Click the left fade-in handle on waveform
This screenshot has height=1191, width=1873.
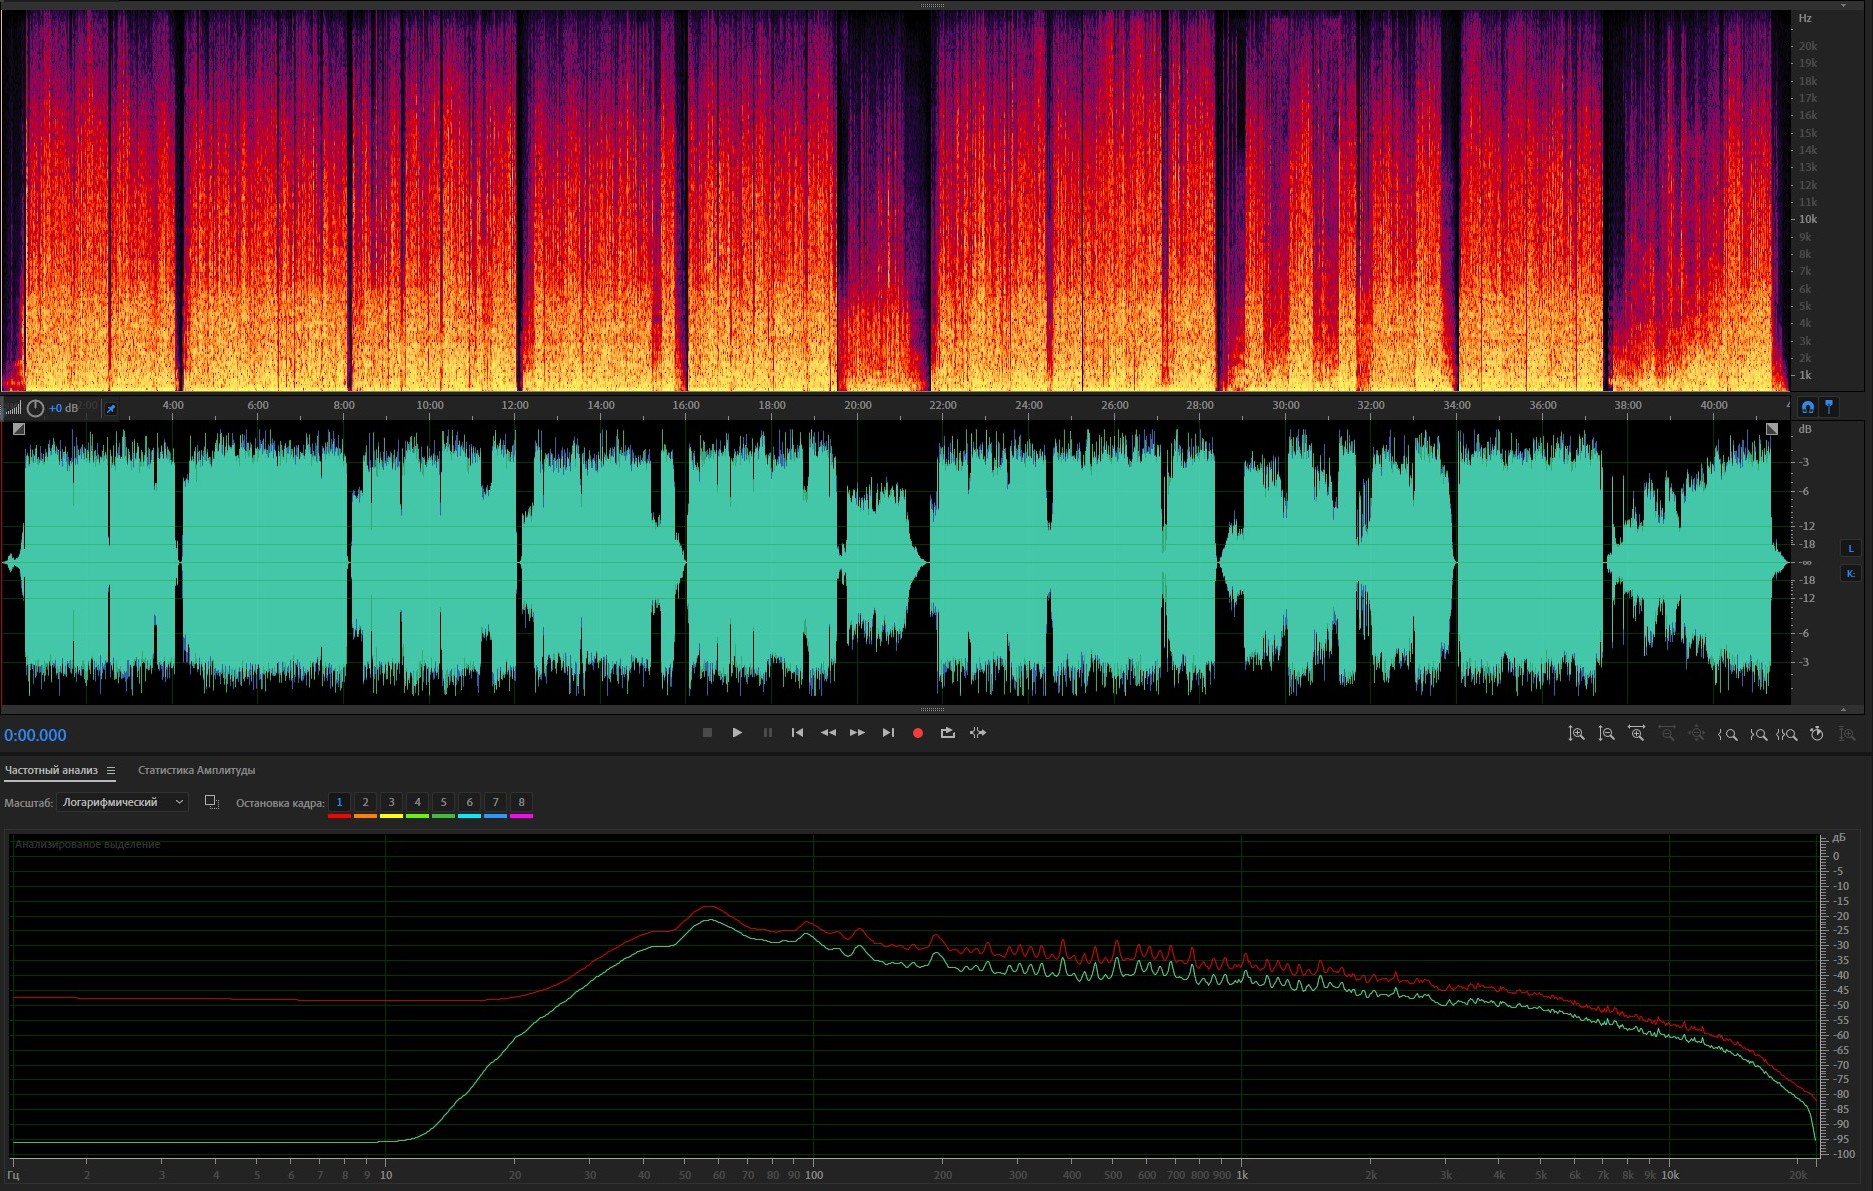[x=19, y=429]
